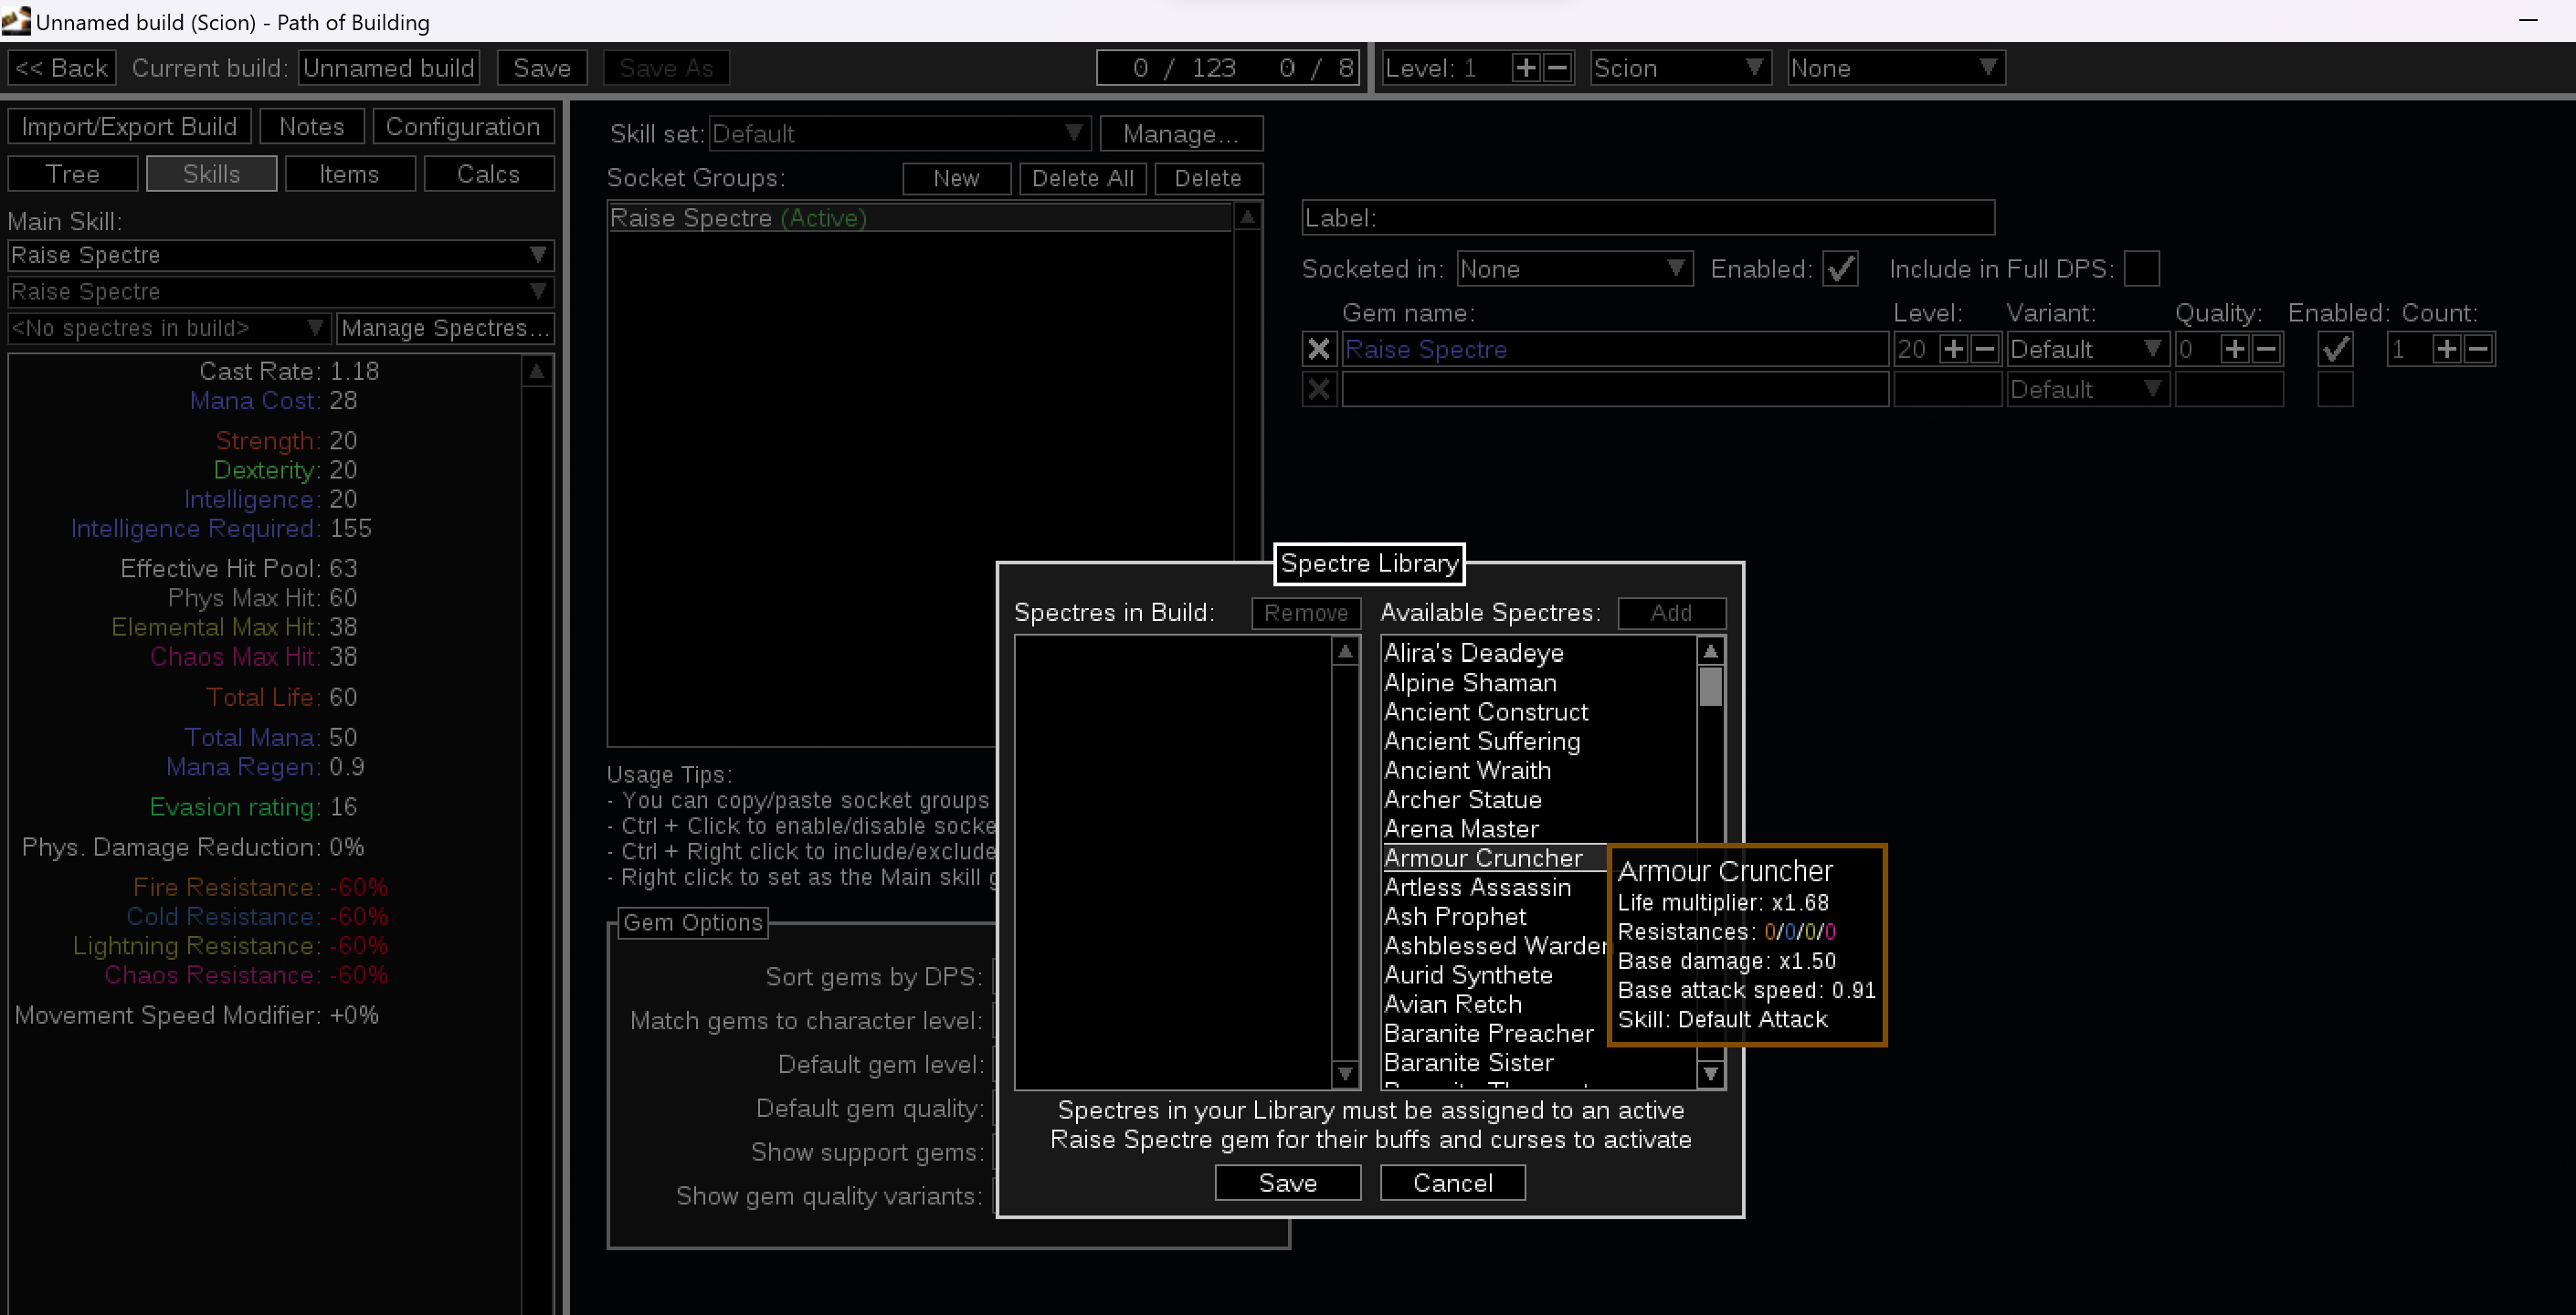Save the Spectre Library changes
Image resolution: width=2576 pixels, height=1315 pixels.
tap(1287, 1183)
